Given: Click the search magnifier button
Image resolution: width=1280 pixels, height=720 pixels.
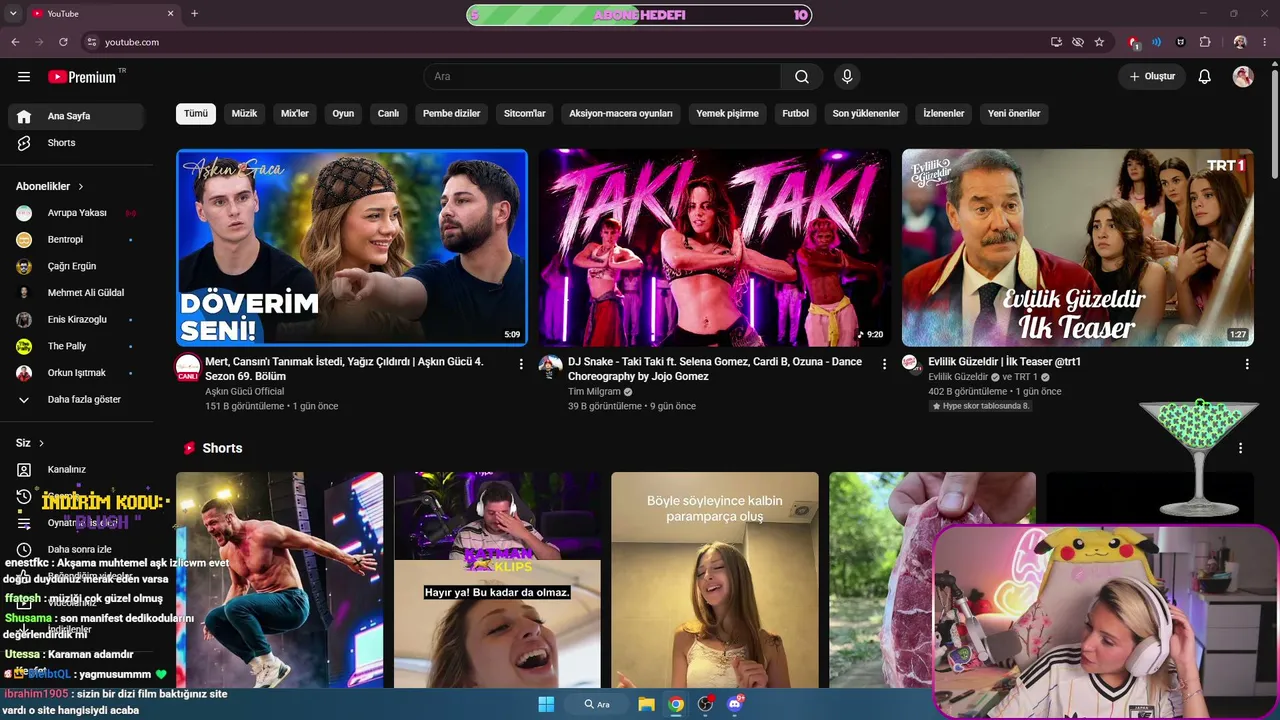Looking at the screenshot, I should pyautogui.click(x=802, y=77).
